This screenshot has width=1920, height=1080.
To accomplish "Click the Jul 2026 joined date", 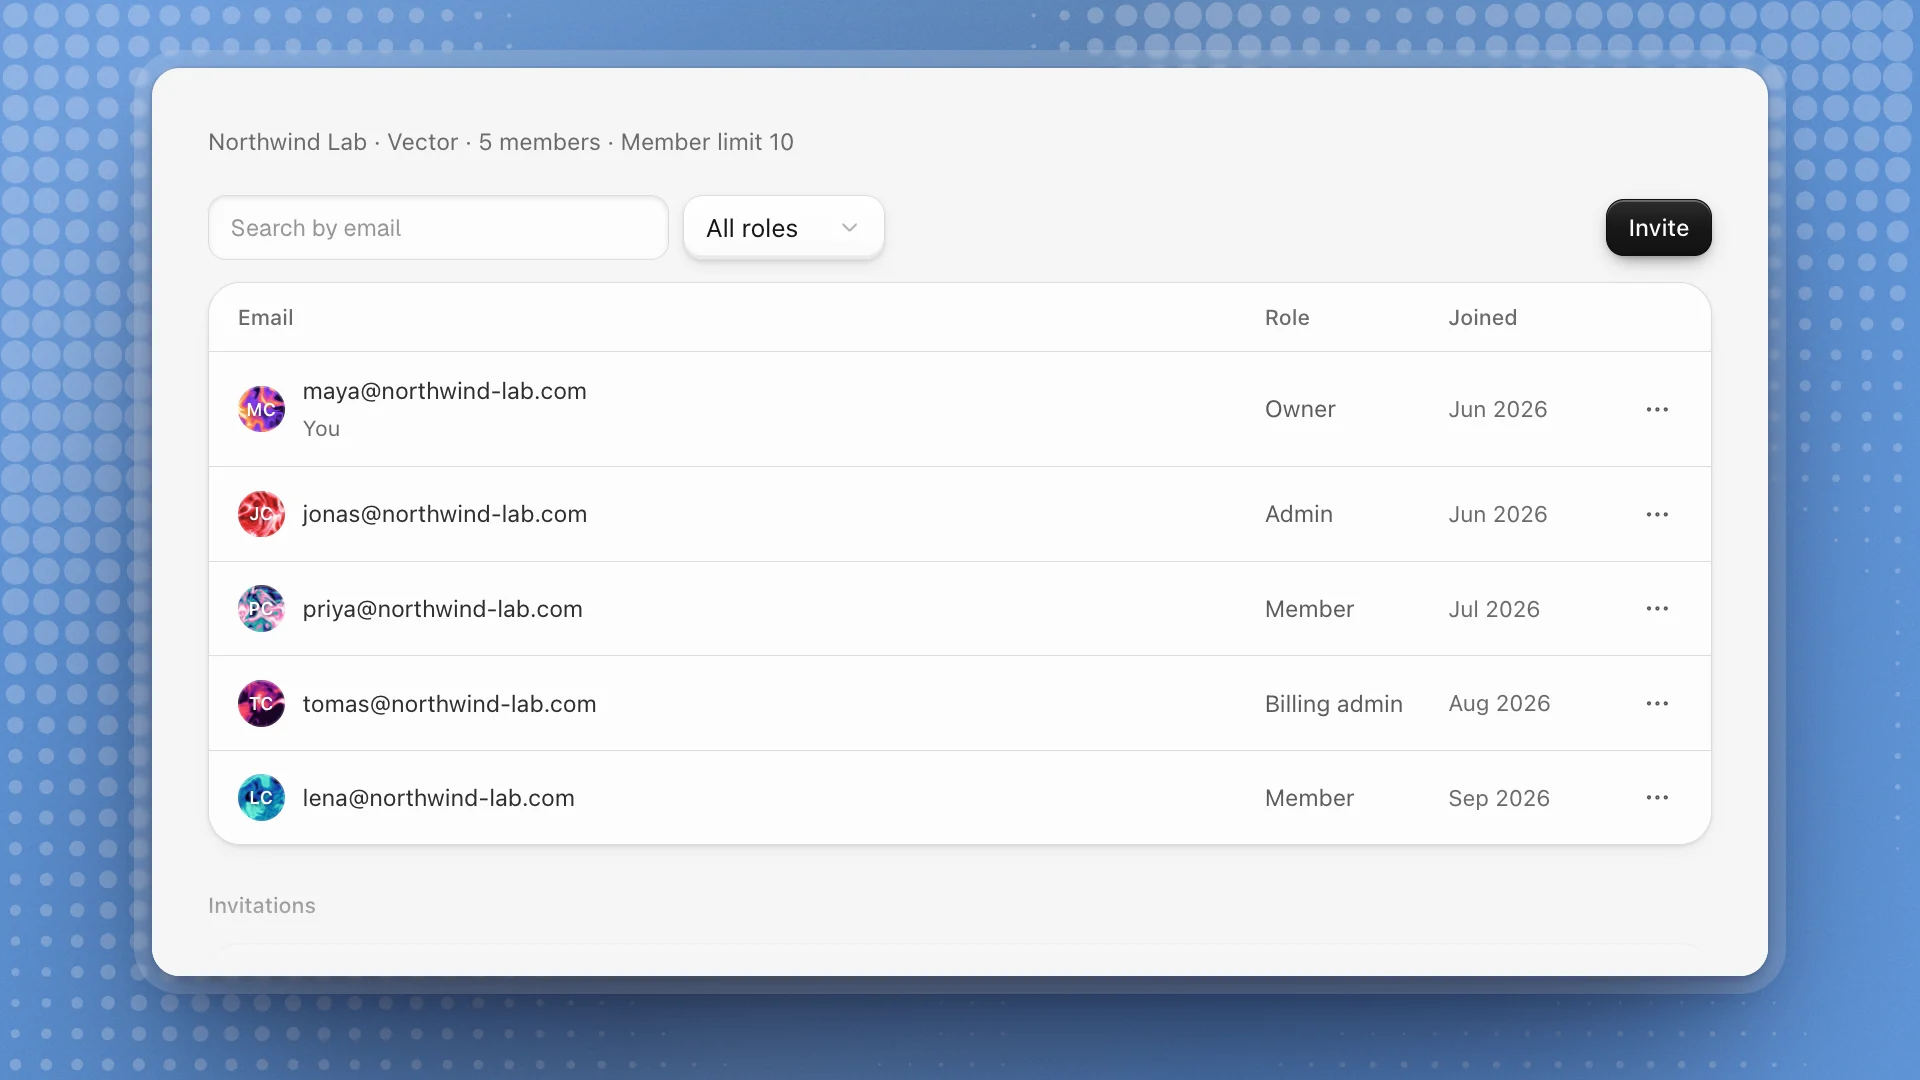I will click(x=1494, y=609).
